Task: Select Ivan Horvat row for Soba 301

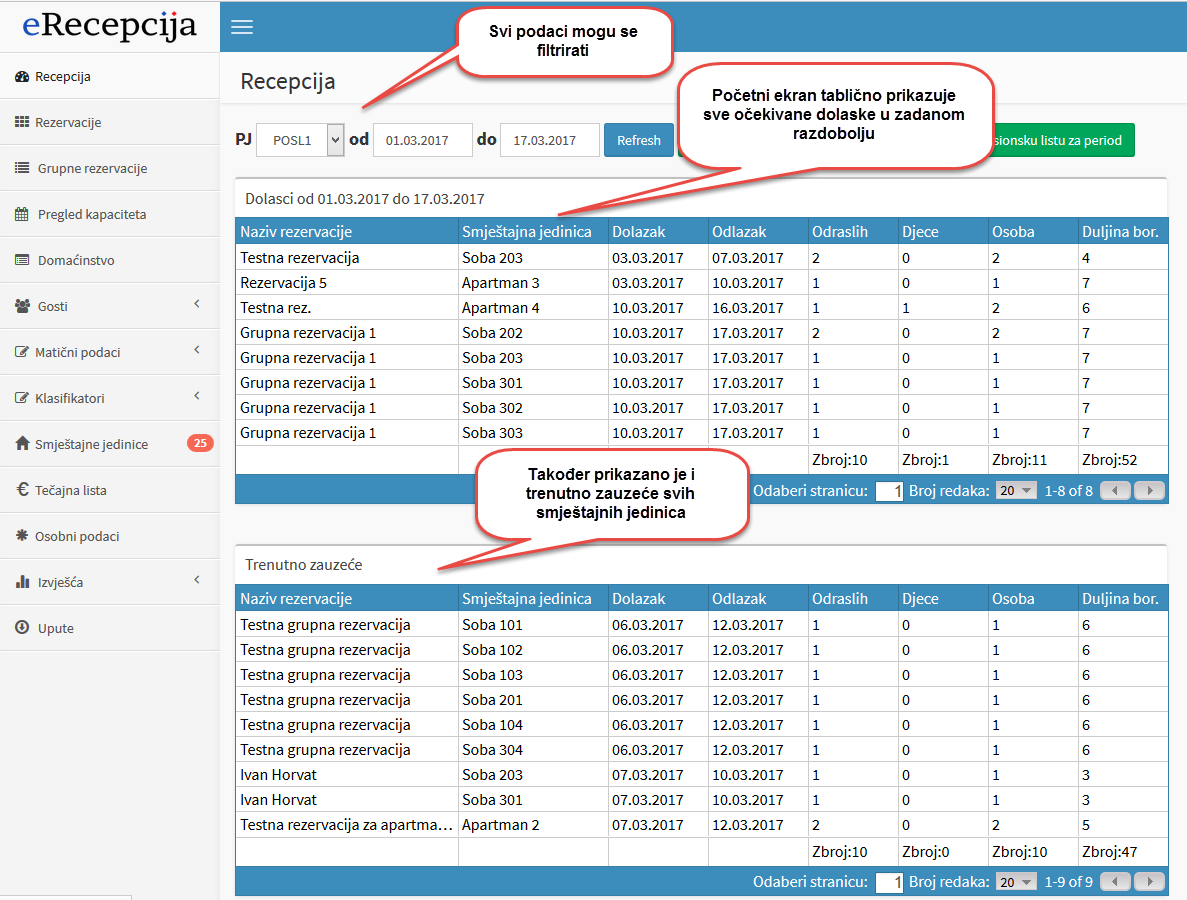Action: (x=701, y=799)
